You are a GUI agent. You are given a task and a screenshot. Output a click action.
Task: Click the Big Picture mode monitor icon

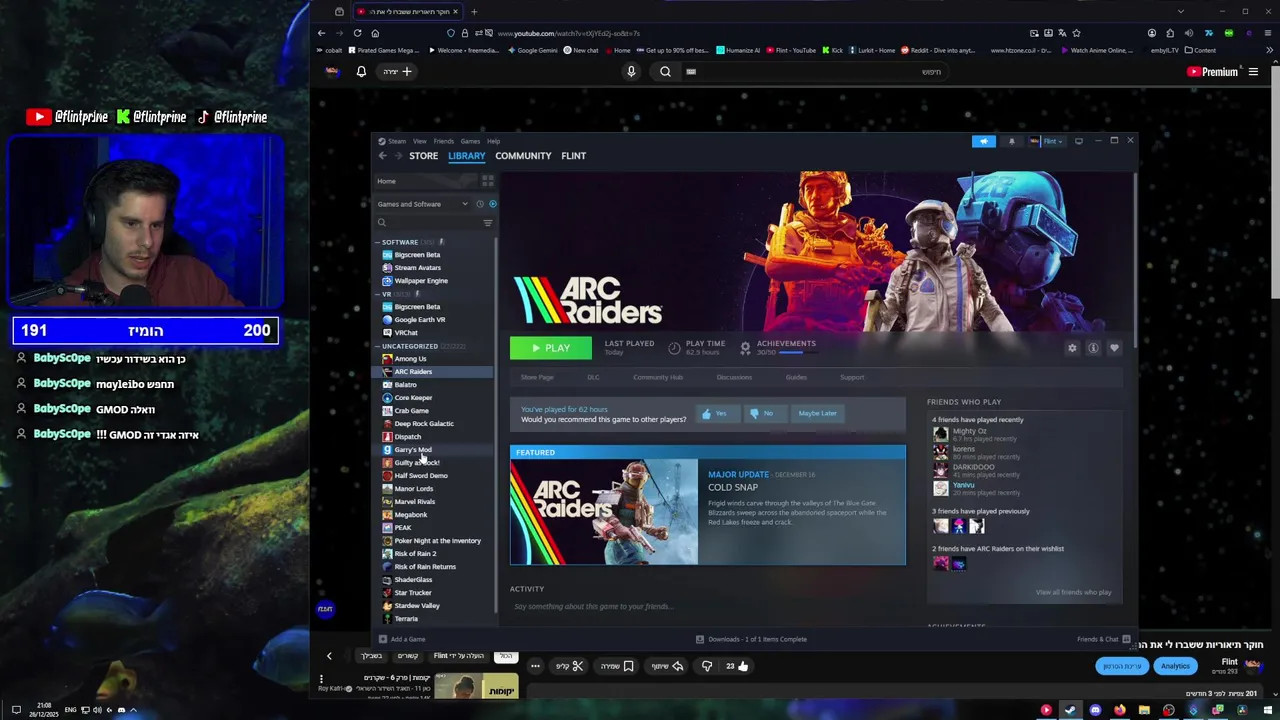(x=1078, y=141)
